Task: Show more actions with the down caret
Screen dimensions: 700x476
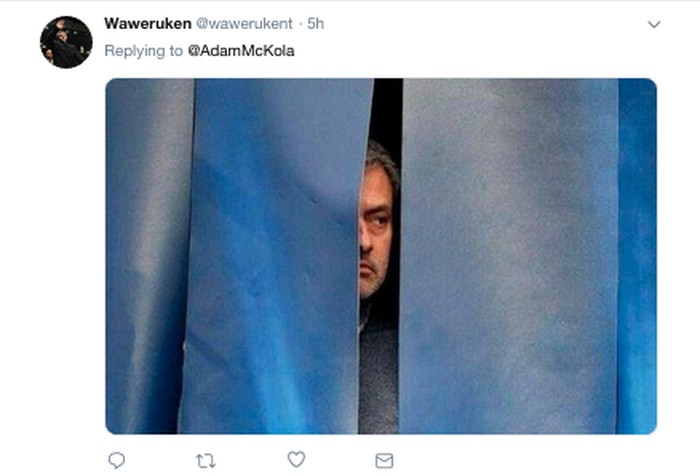Action: [654, 24]
